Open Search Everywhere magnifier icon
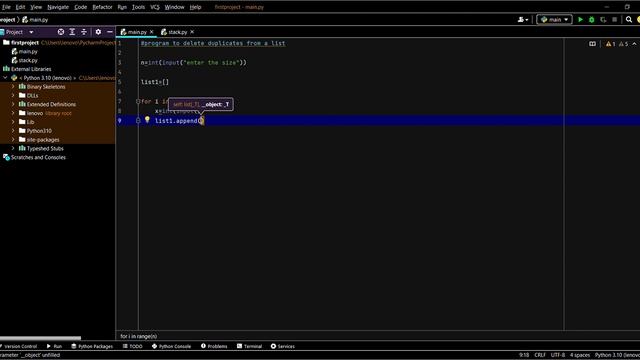Image resolution: width=640 pixels, height=360 pixels. point(629,20)
